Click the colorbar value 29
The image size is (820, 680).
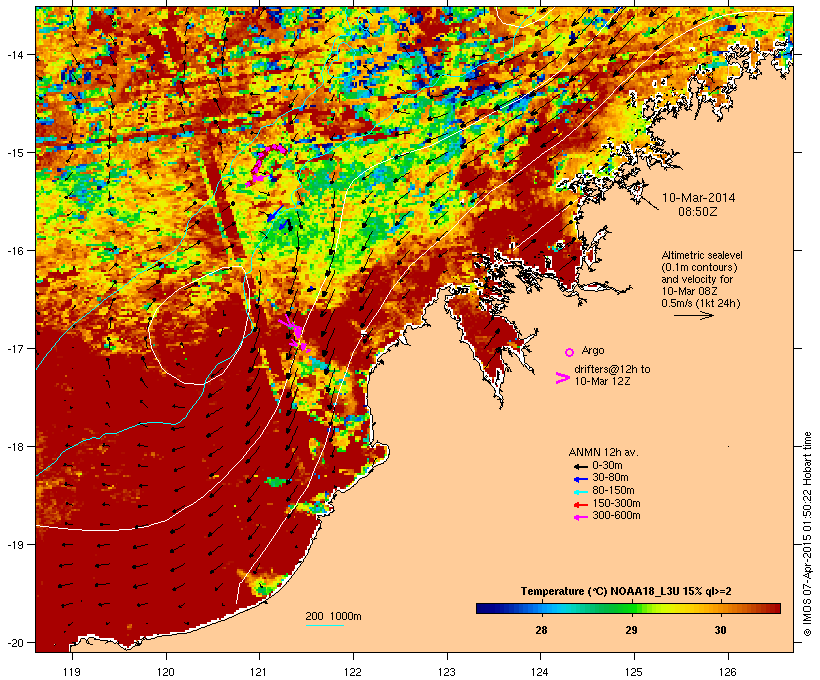(x=631, y=630)
